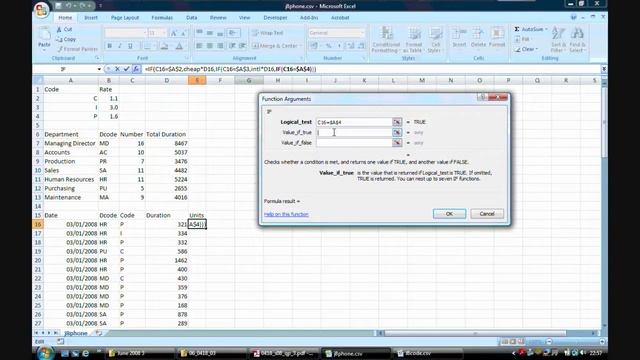
Task: Open Format as Table gallery
Action: [x=413, y=40]
